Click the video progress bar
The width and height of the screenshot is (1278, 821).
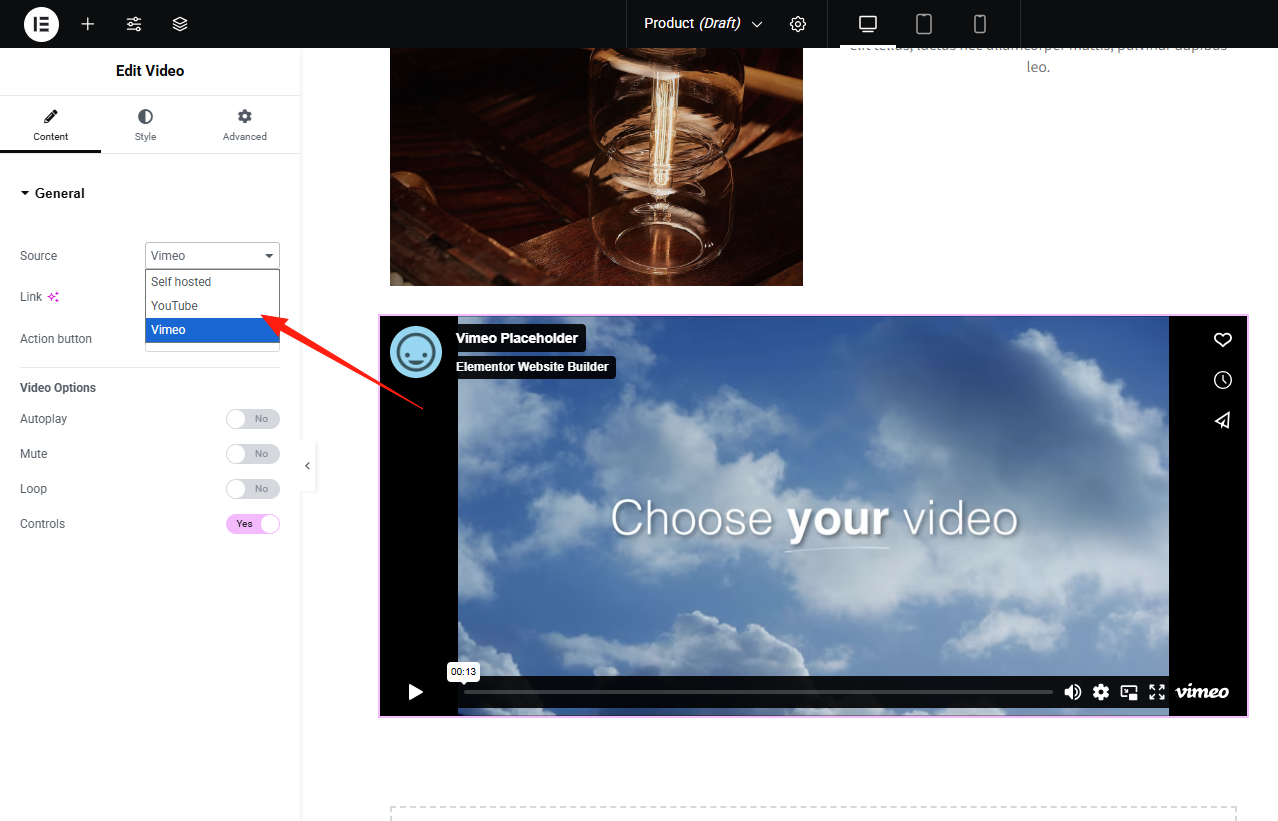point(757,692)
